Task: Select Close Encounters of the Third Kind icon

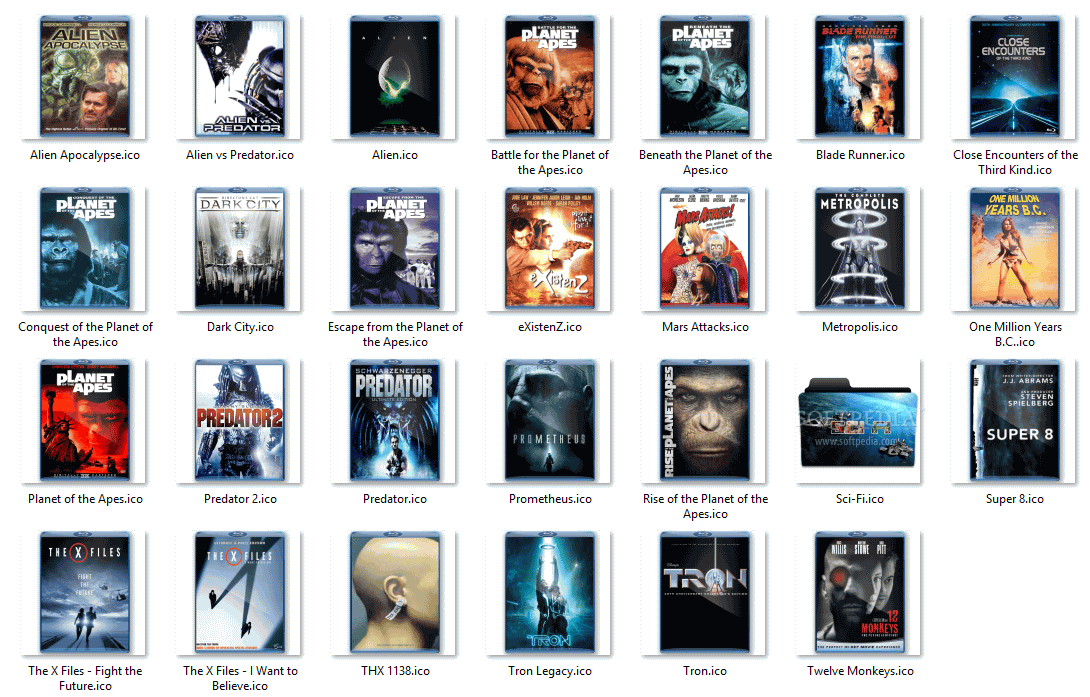Action: click(1015, 76)
